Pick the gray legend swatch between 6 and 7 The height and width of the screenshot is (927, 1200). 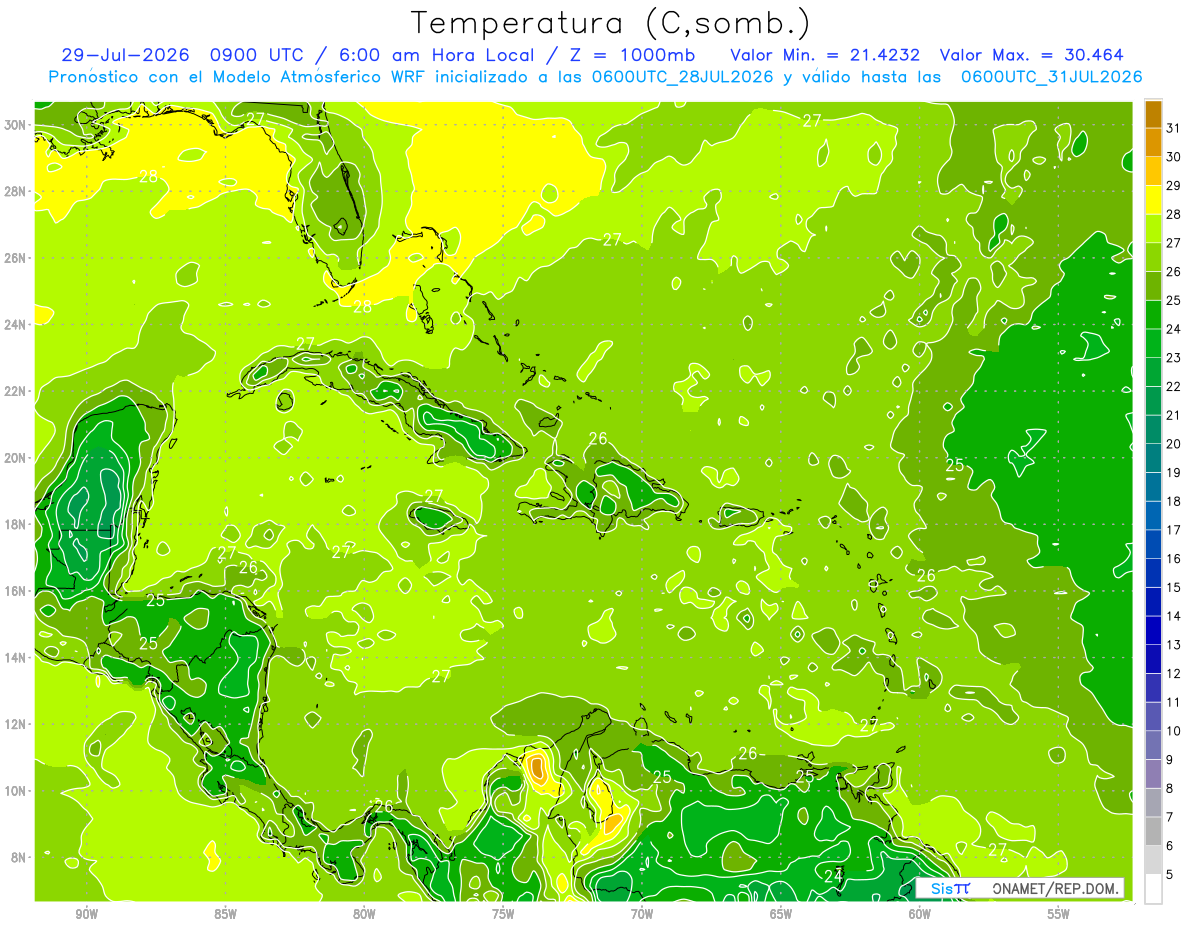[x=1153, y=831]
